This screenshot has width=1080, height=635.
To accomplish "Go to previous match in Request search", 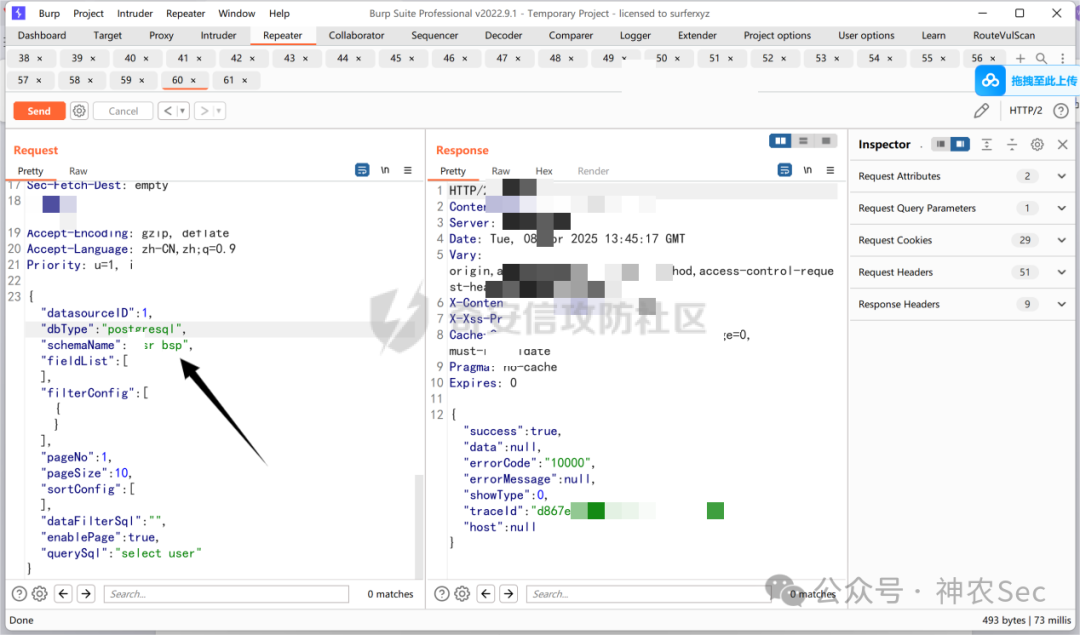I will tap(63, 594).
